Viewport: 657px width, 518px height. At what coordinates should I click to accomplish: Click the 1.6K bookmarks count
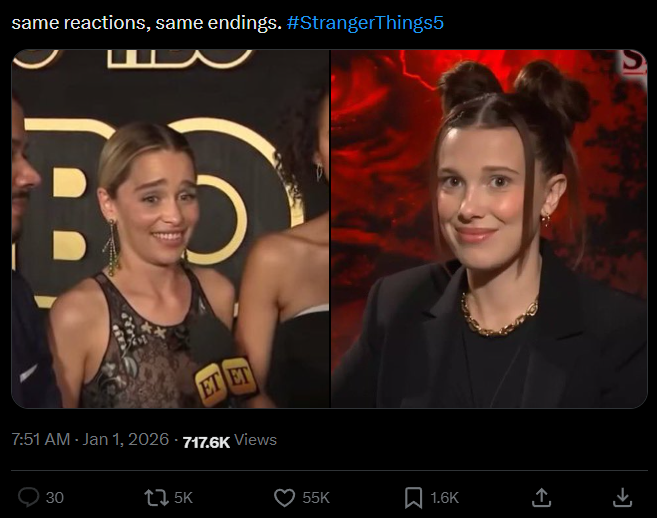[x=445, y=498]
